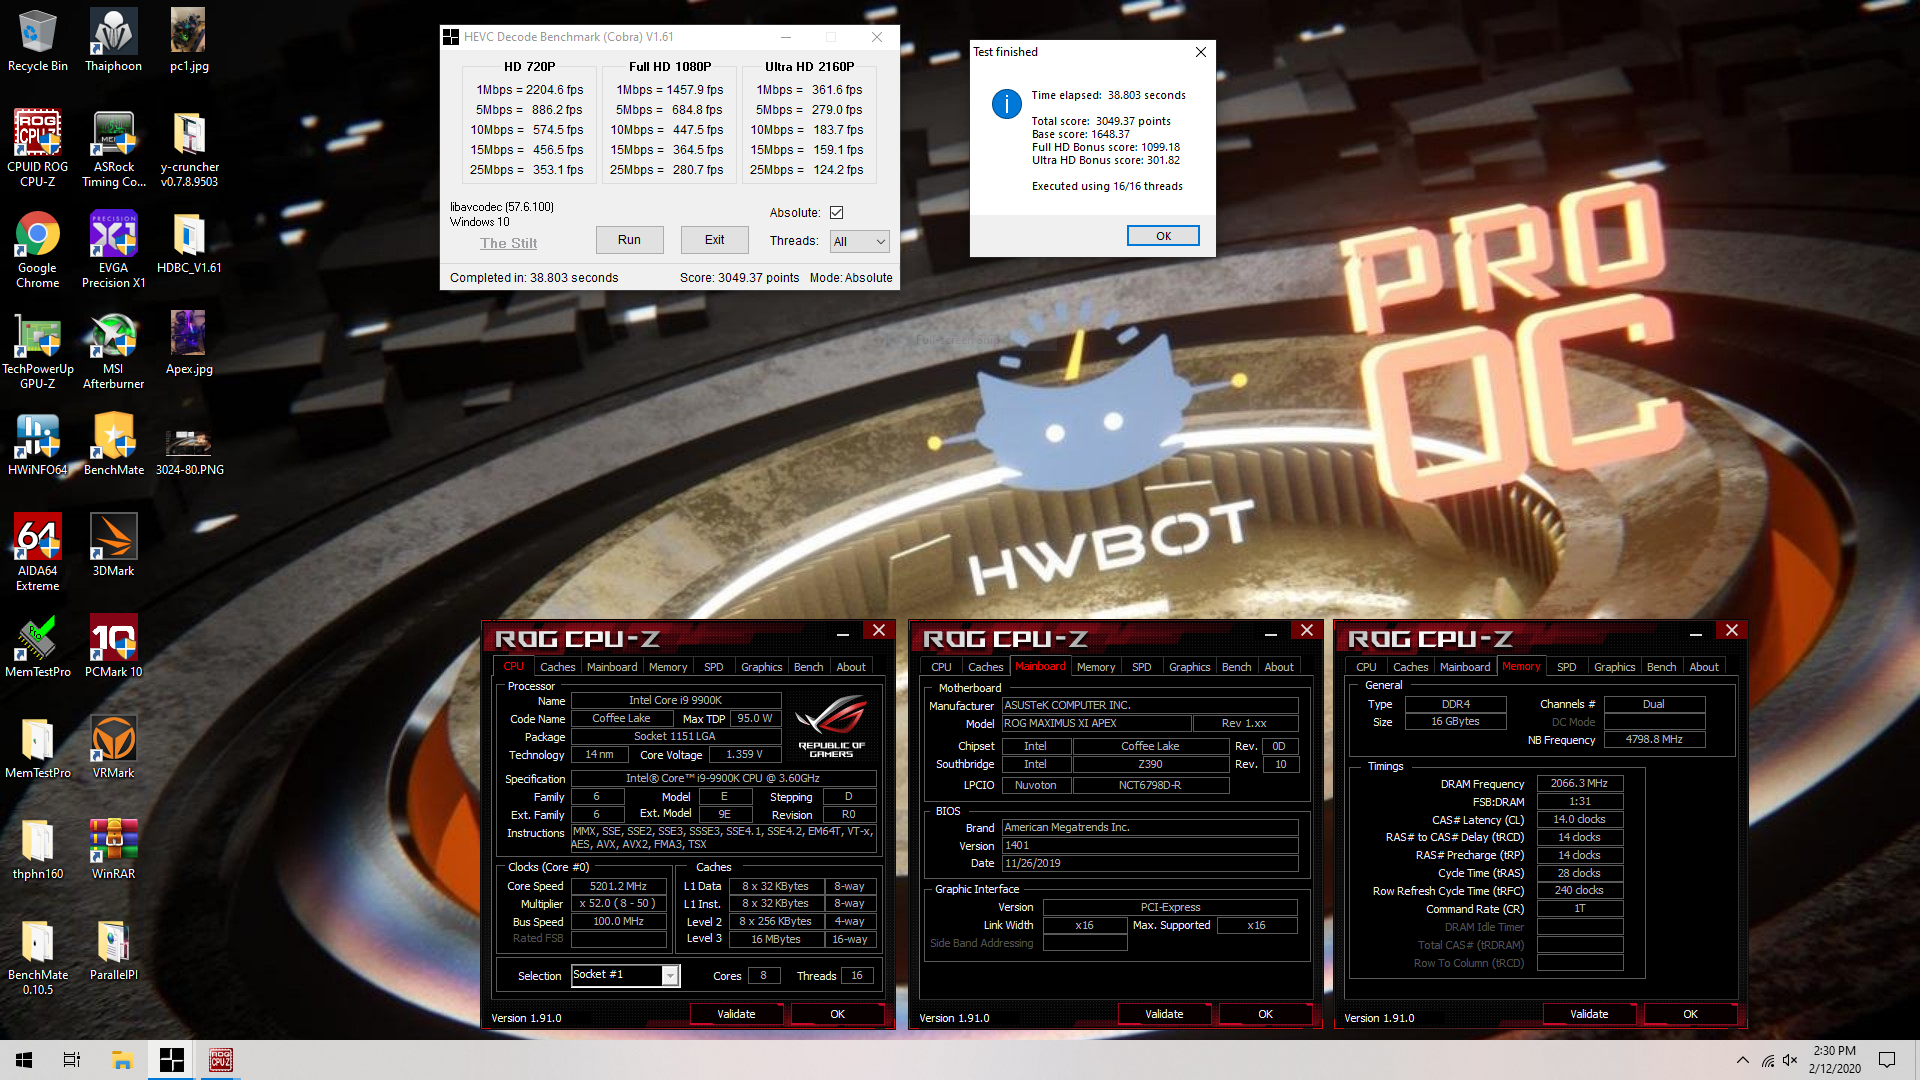Open BenchMate shield icon
Screen dimensions: 1920x1080
point(113,444)
